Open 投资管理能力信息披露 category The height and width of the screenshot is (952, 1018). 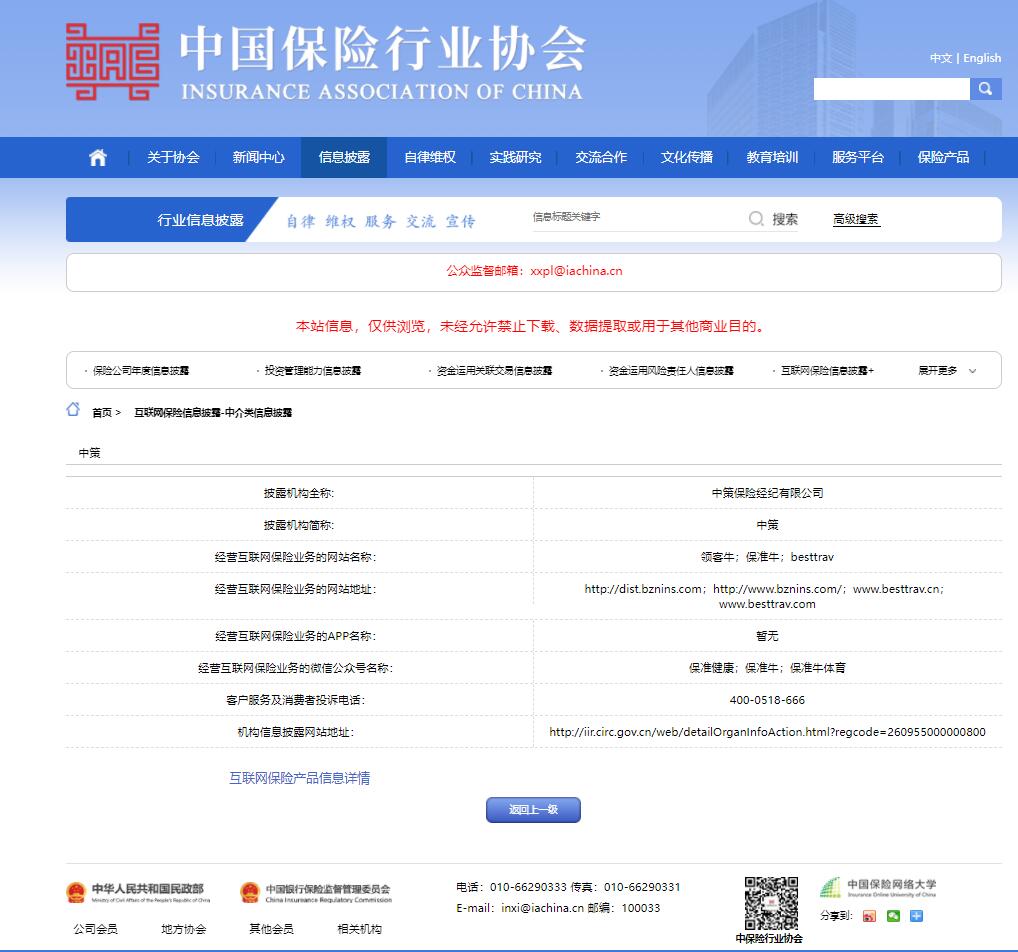click(x=313, y=370)
